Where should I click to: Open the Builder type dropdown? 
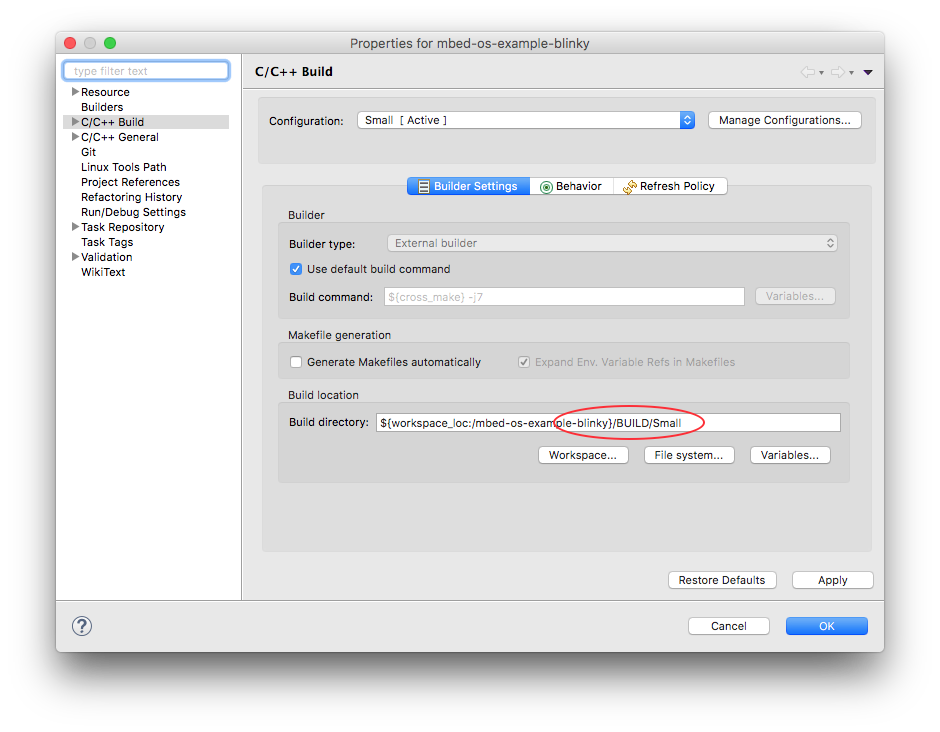(612, 243)
